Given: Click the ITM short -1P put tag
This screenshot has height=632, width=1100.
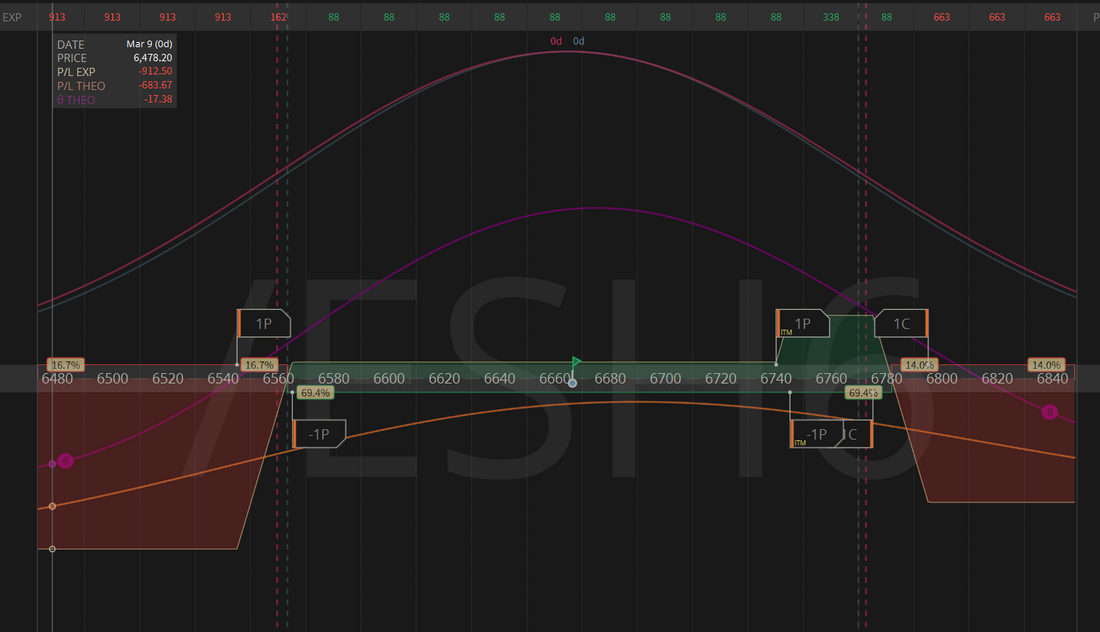Looking at the screenshot, I should pyautogui.click(x=814, y=434).
